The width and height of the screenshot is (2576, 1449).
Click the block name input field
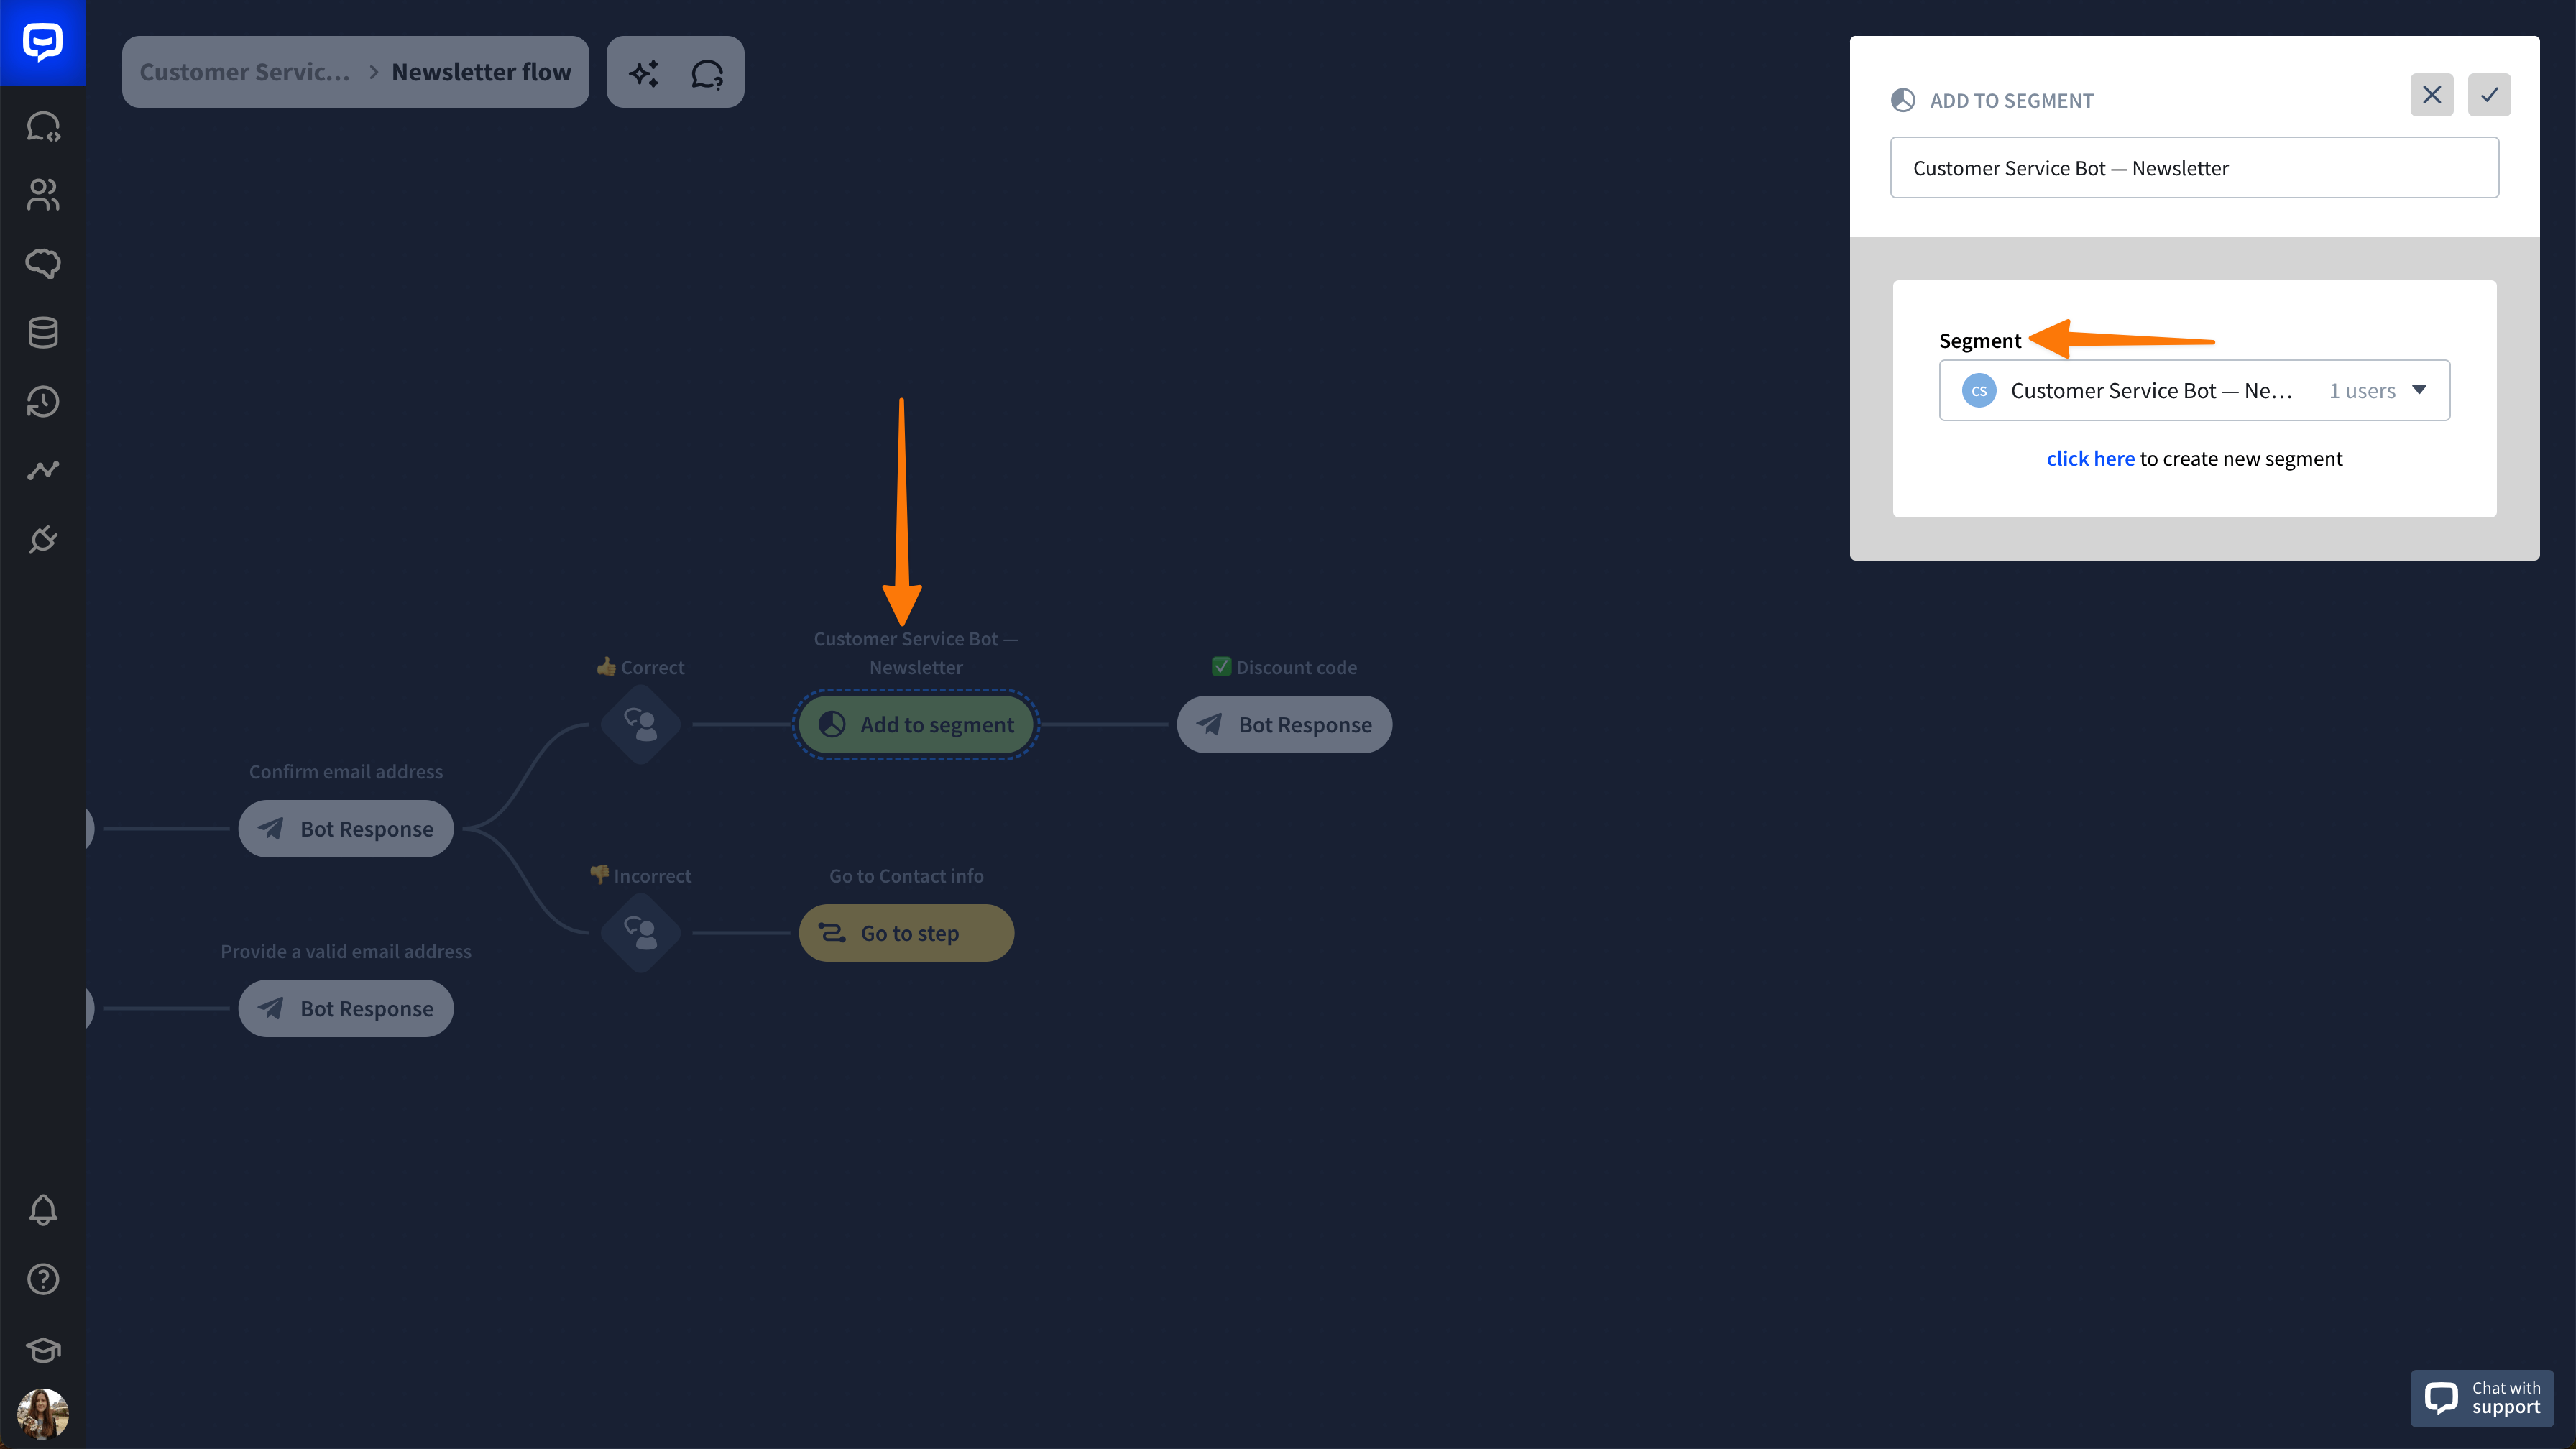pos(2194,168)
